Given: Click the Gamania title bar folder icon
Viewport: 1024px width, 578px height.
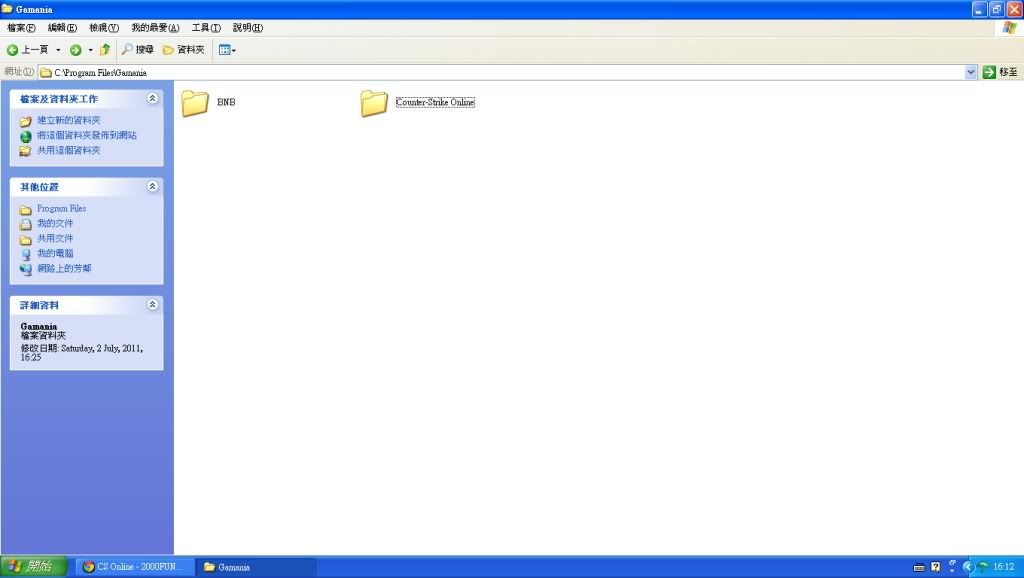Looking at the screenshot, I should (x=7, y=8).
